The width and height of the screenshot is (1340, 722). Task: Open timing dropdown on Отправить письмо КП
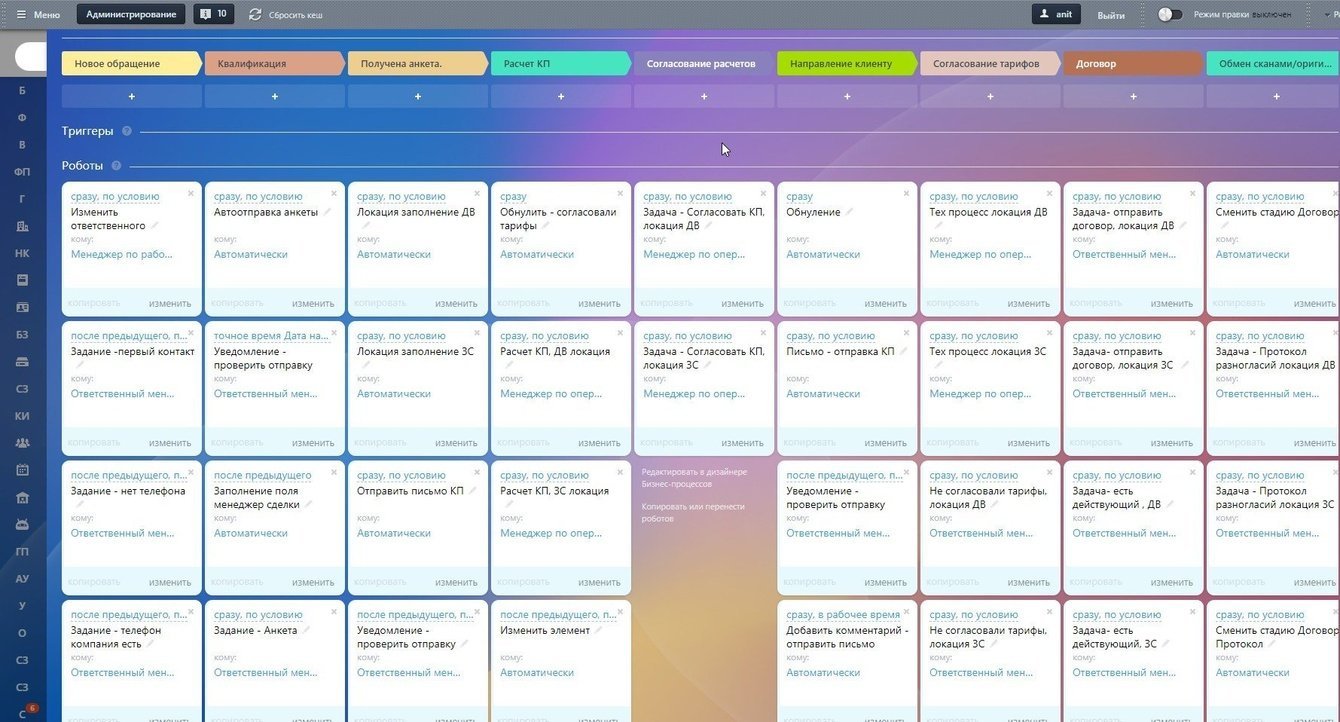[x=401, y=475]
